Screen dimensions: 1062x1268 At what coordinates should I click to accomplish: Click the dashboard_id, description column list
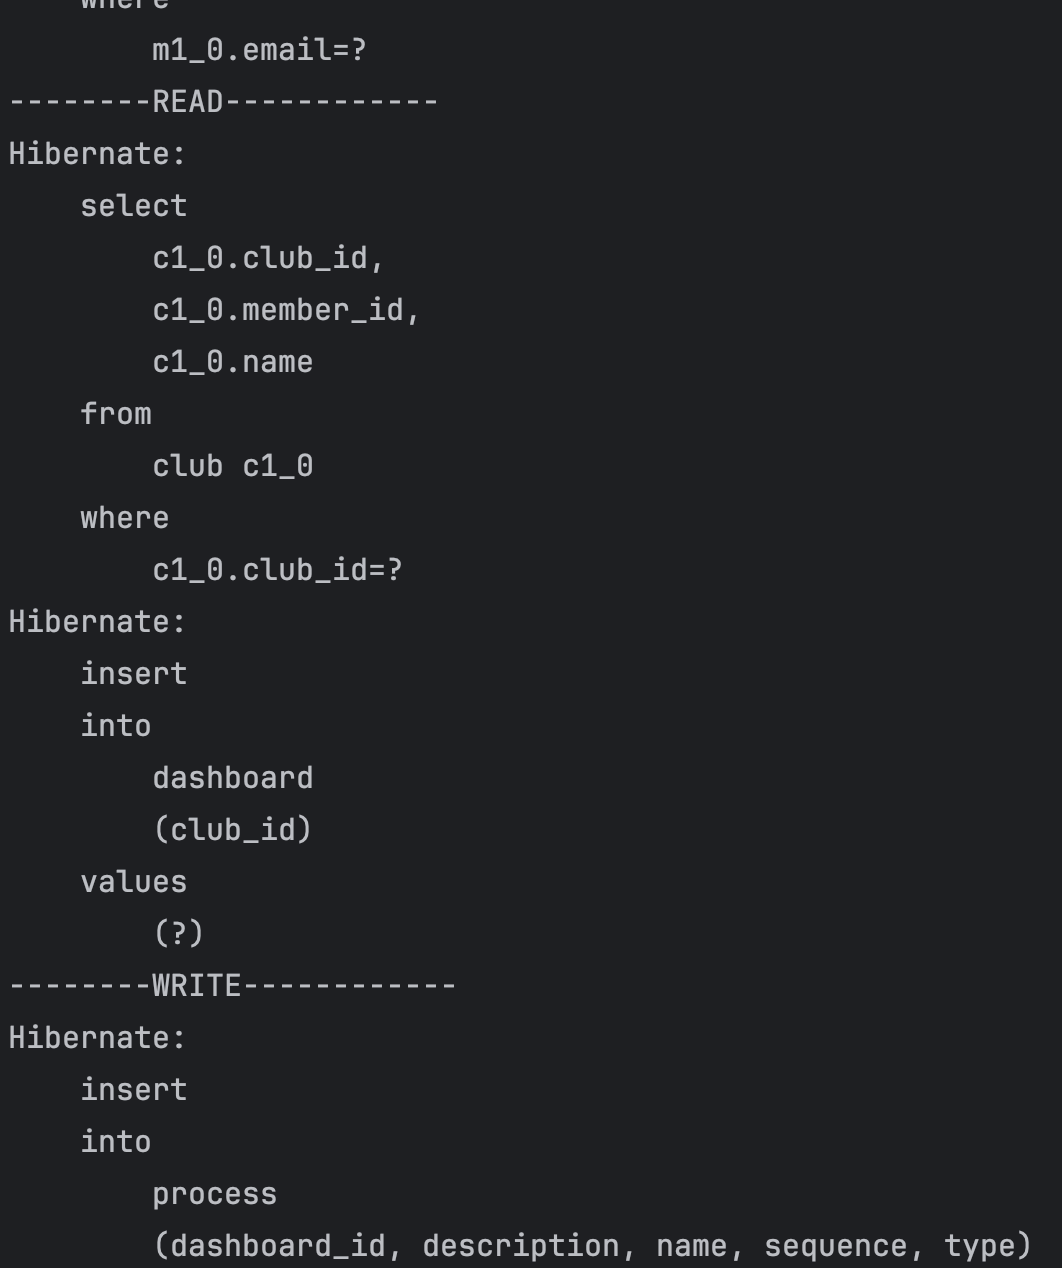point(591,1246)
